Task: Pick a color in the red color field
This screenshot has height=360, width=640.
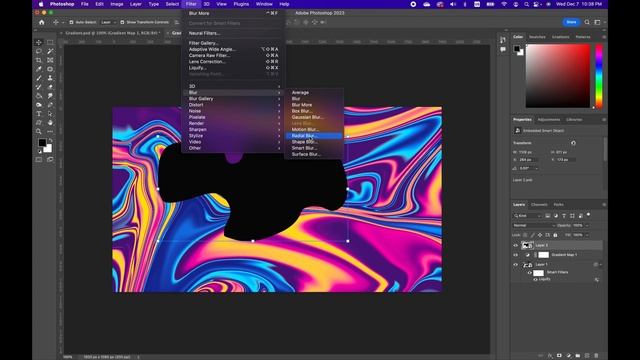Action: coord(558,76)
